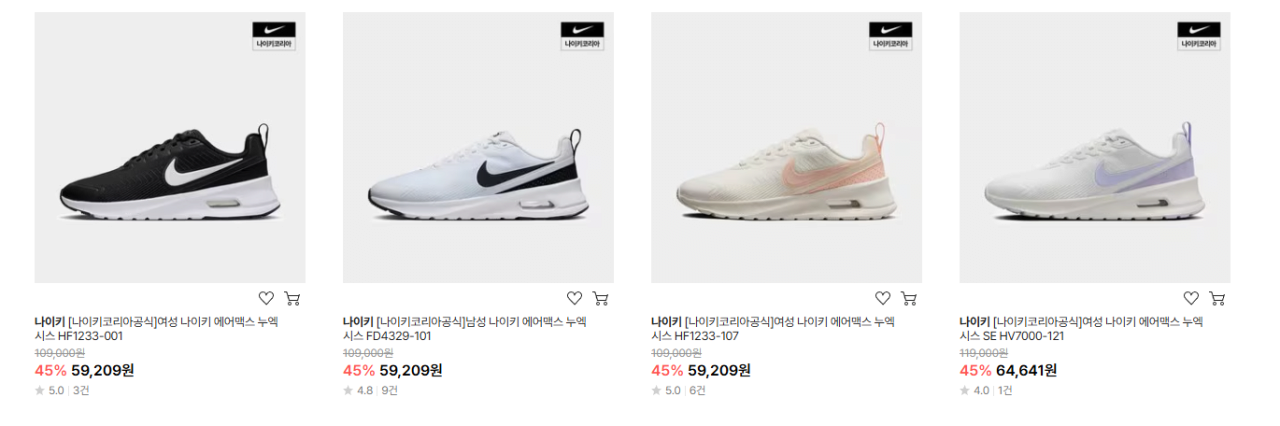Add black HF1233-001 shoe to cart
Screen dimensions: 1280x426
[x=292, y=298]
